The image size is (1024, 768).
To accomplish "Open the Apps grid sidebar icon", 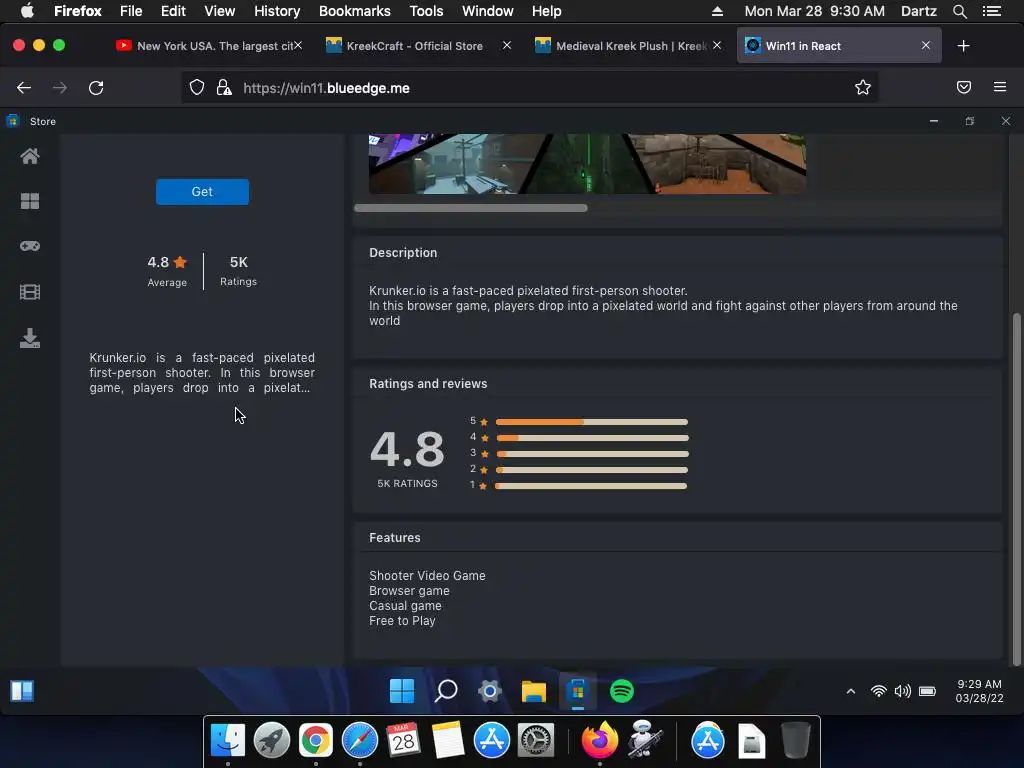I will [x=29, y=201].
